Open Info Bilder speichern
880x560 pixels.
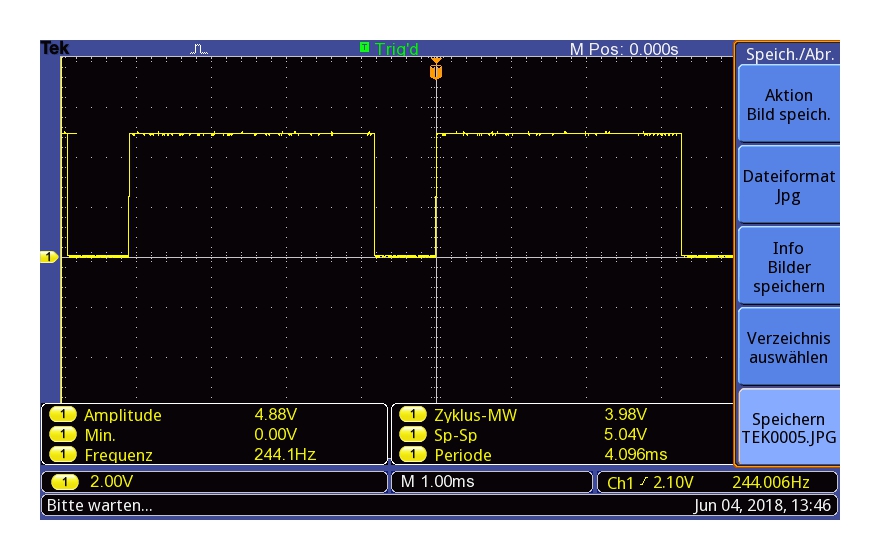coord(788,267)
